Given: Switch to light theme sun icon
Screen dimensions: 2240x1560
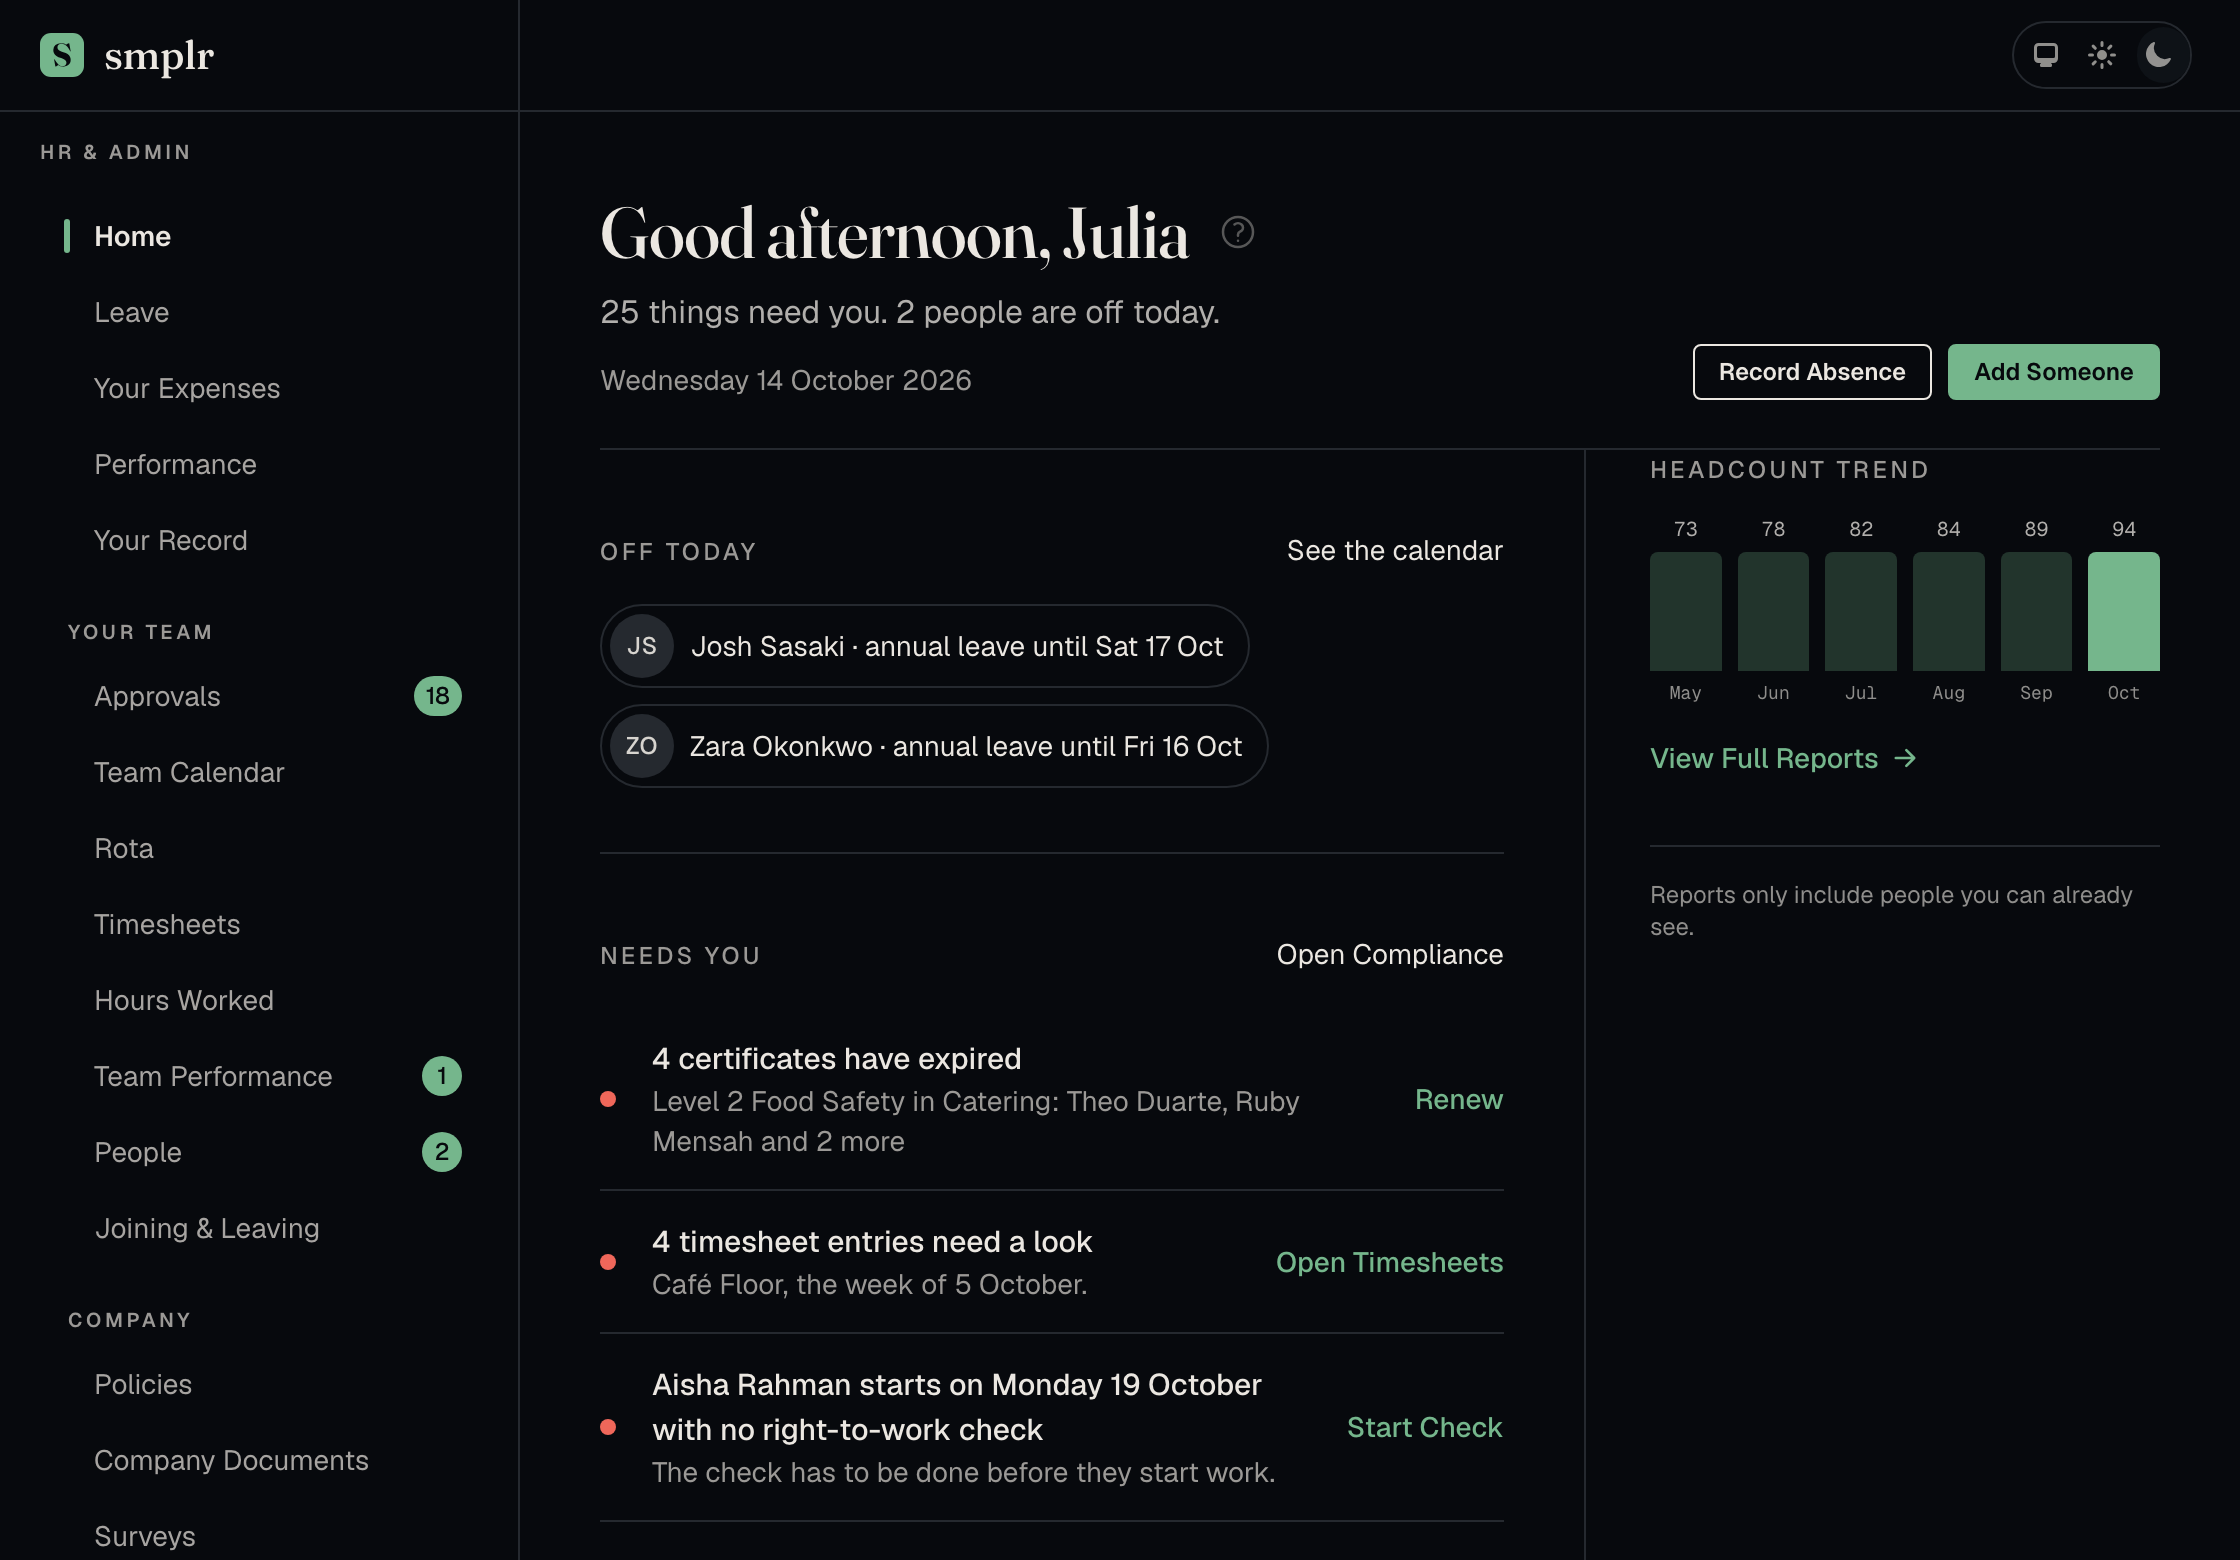Looking at the screenshot, I should (x=2102, y=55).
